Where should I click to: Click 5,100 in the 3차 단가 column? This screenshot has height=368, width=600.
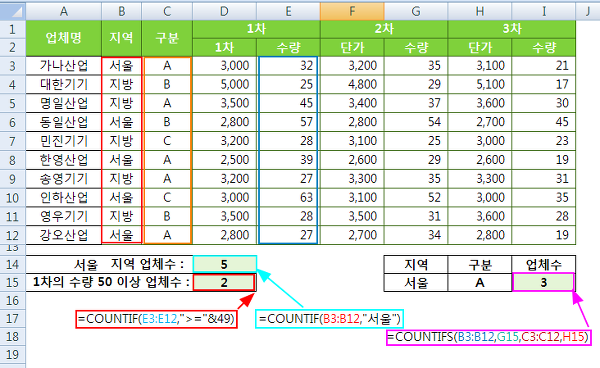[480, 85]
